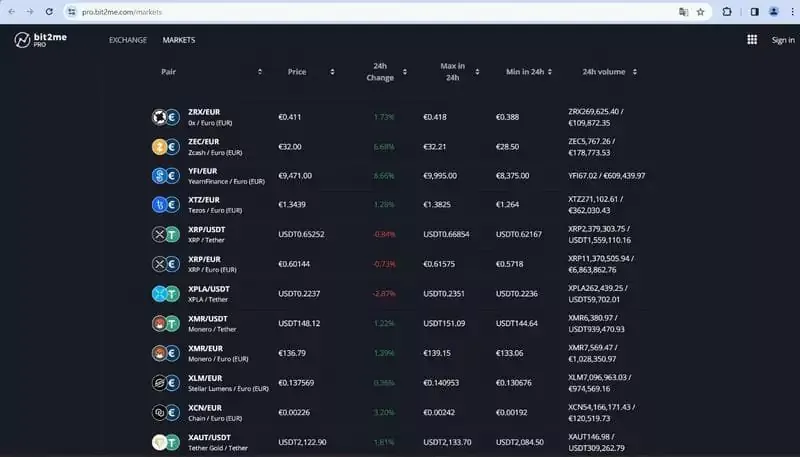Sort by 24h volume column arrows

click(x=635, y=72)
